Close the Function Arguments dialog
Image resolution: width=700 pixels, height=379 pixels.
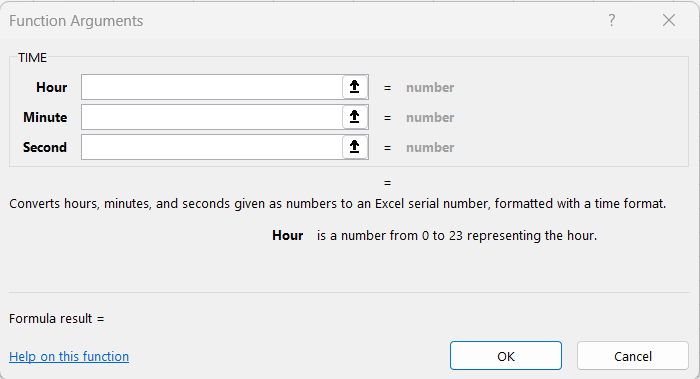coord(669,20)
